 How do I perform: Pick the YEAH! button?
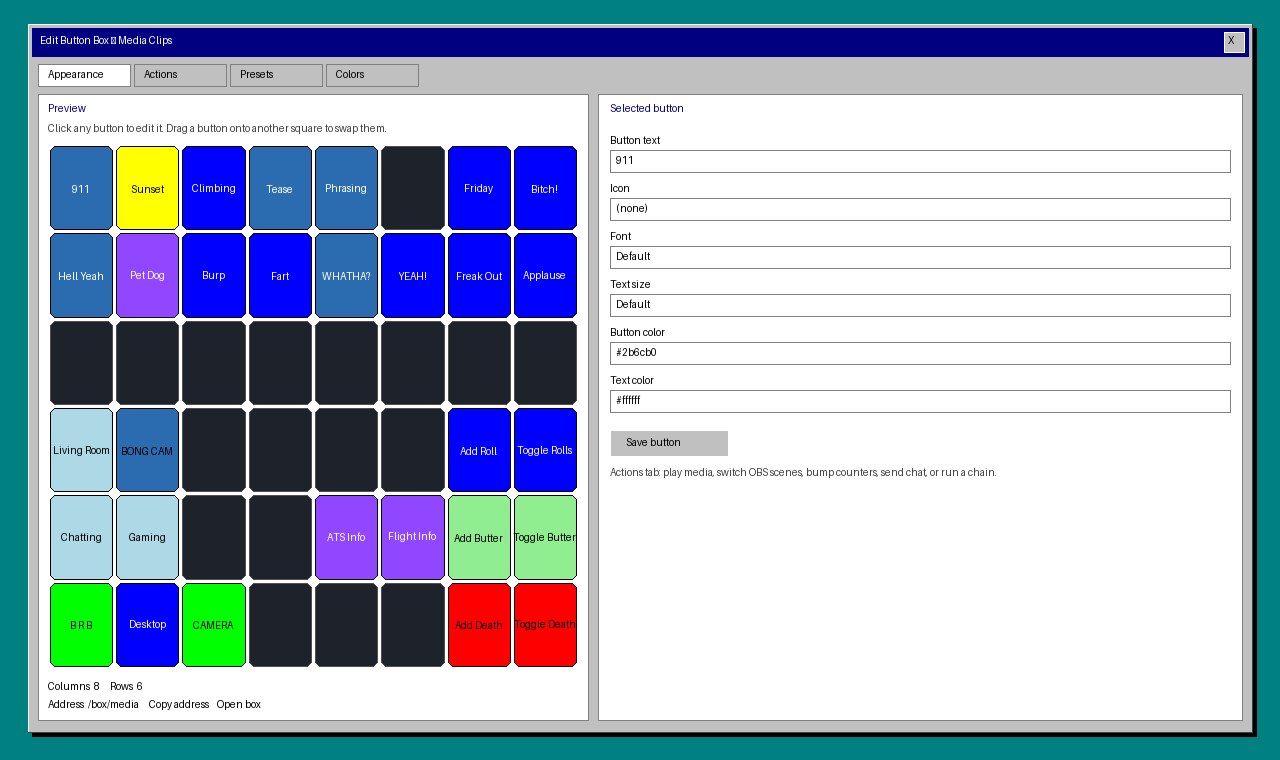click(413, 275)
